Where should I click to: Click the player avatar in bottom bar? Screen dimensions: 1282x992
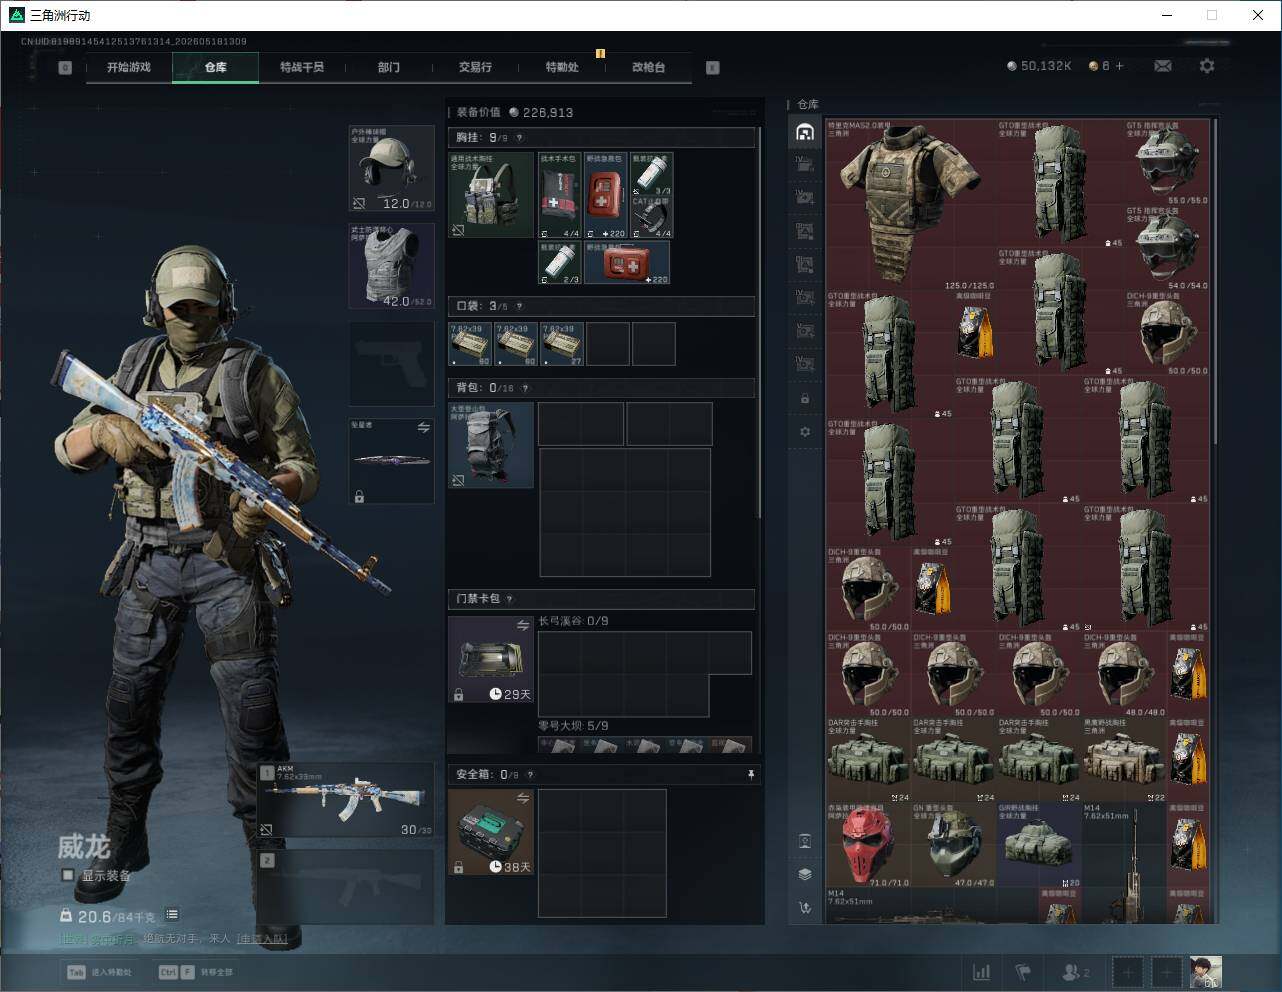1205,971
